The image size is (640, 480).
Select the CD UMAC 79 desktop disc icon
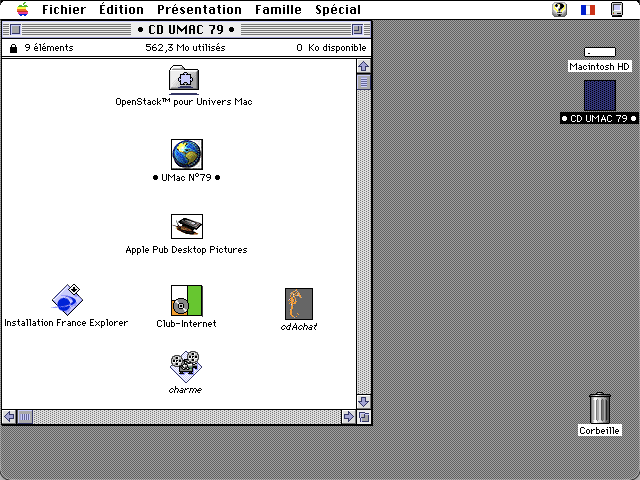tap(600, 96)
